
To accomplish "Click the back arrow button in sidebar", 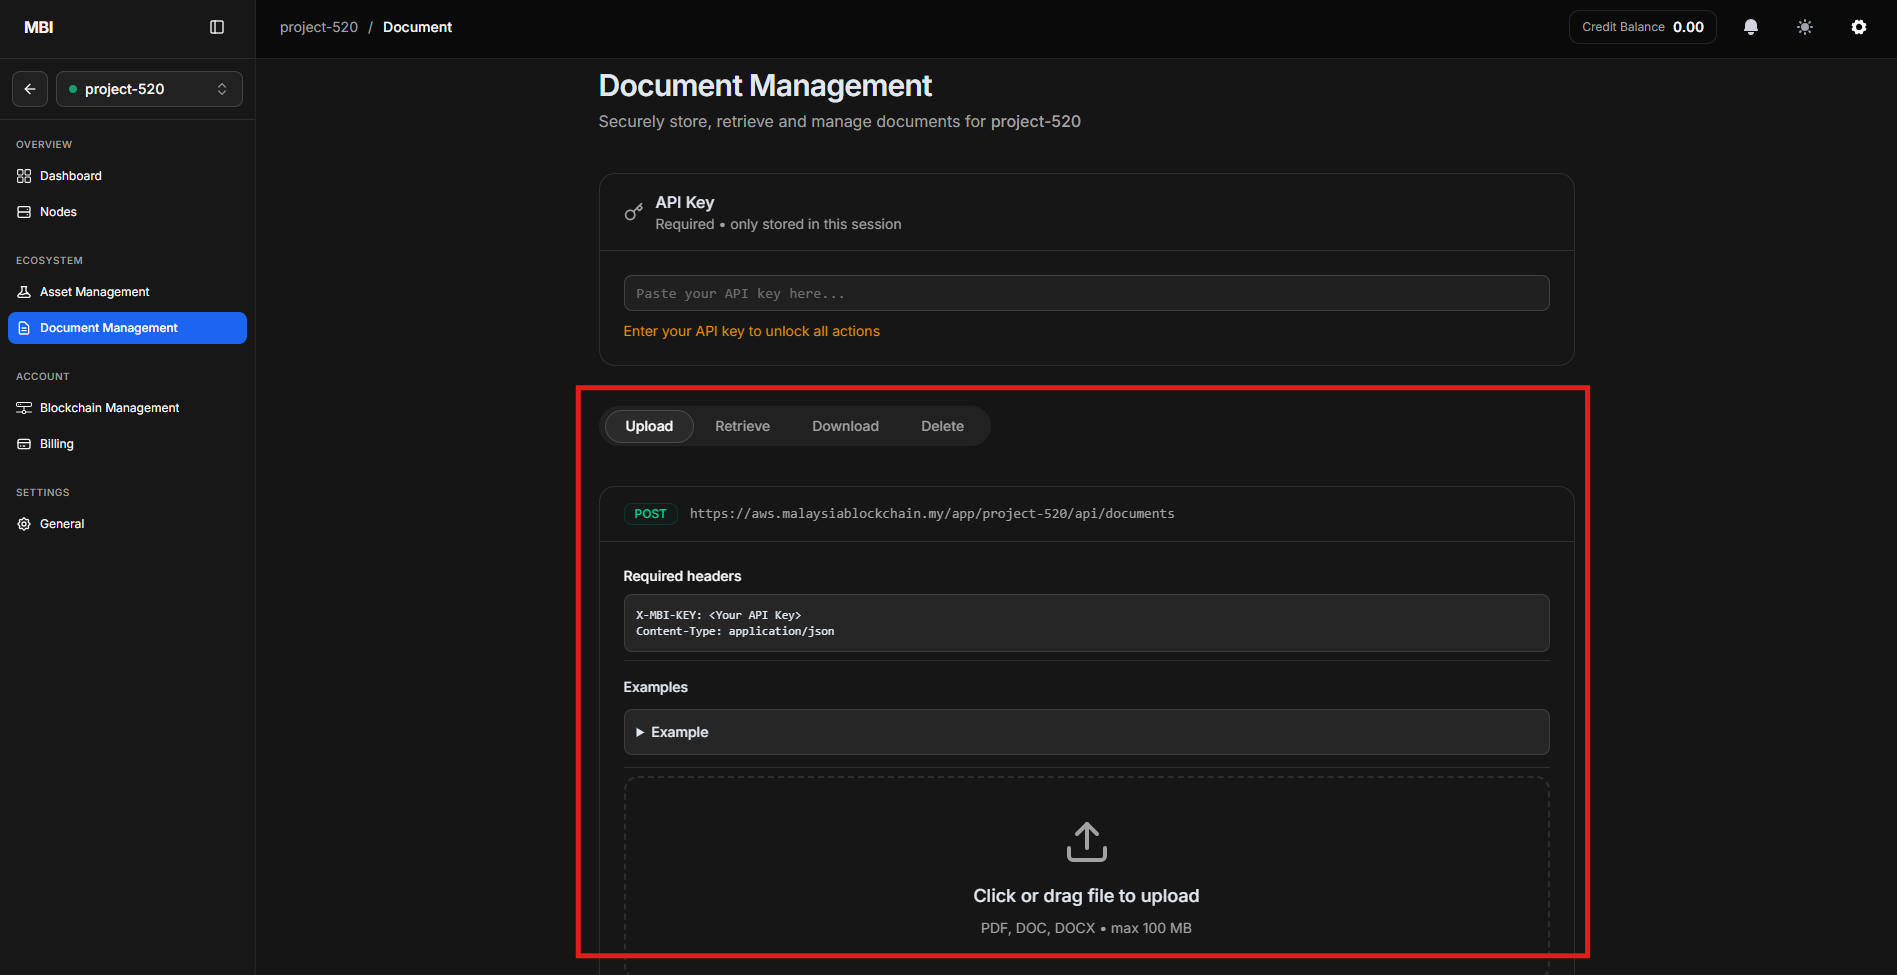I will tap(30, 89).
